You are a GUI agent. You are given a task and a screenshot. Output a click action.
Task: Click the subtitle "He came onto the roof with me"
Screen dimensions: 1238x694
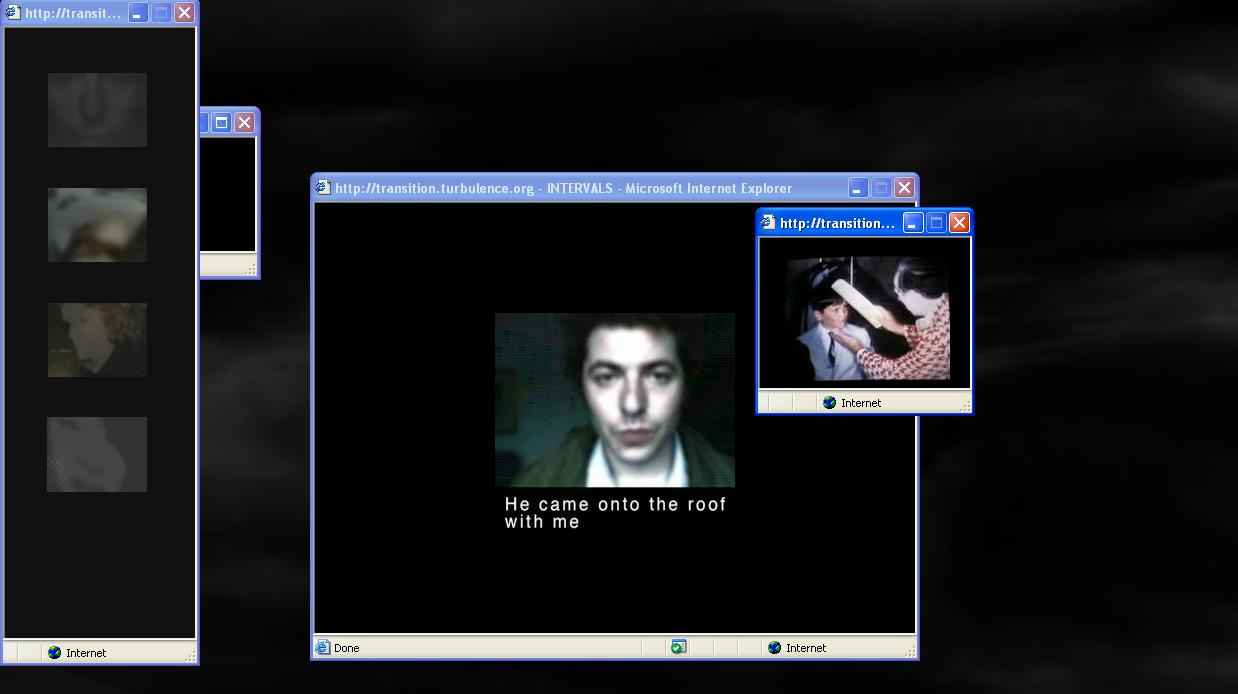pos(615,513)
